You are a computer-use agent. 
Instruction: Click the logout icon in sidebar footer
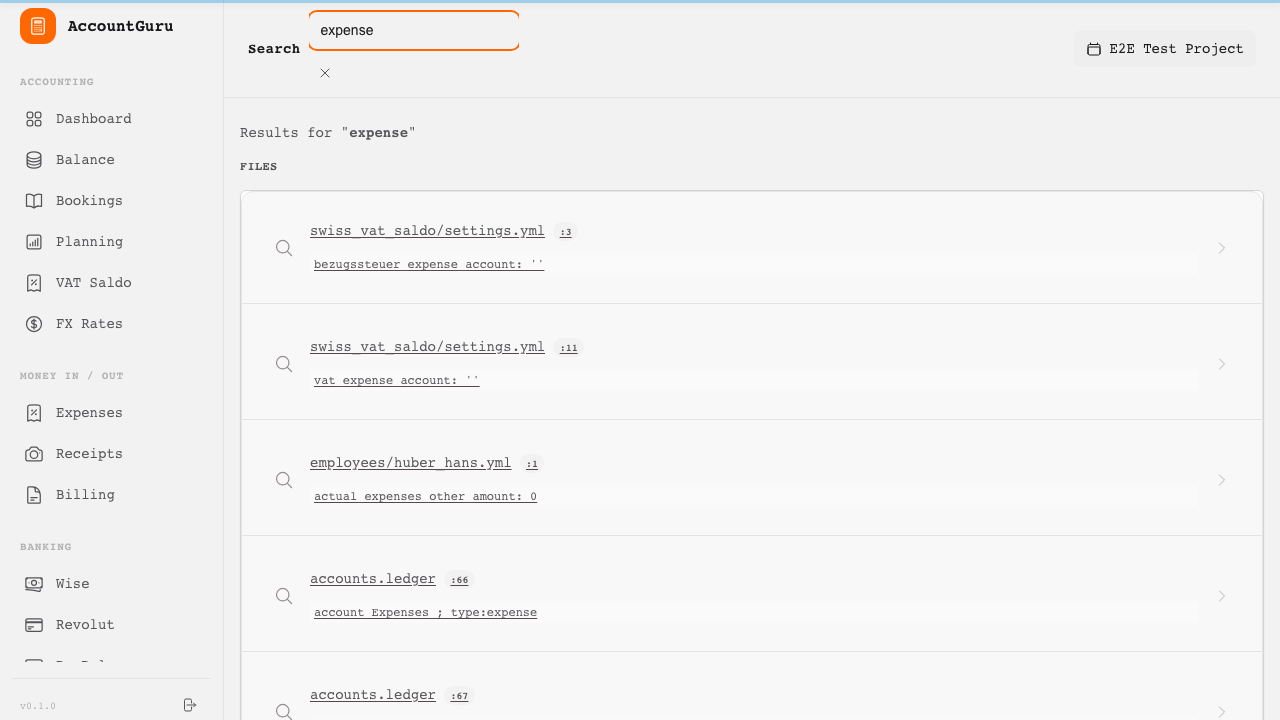tap(190, 705)
